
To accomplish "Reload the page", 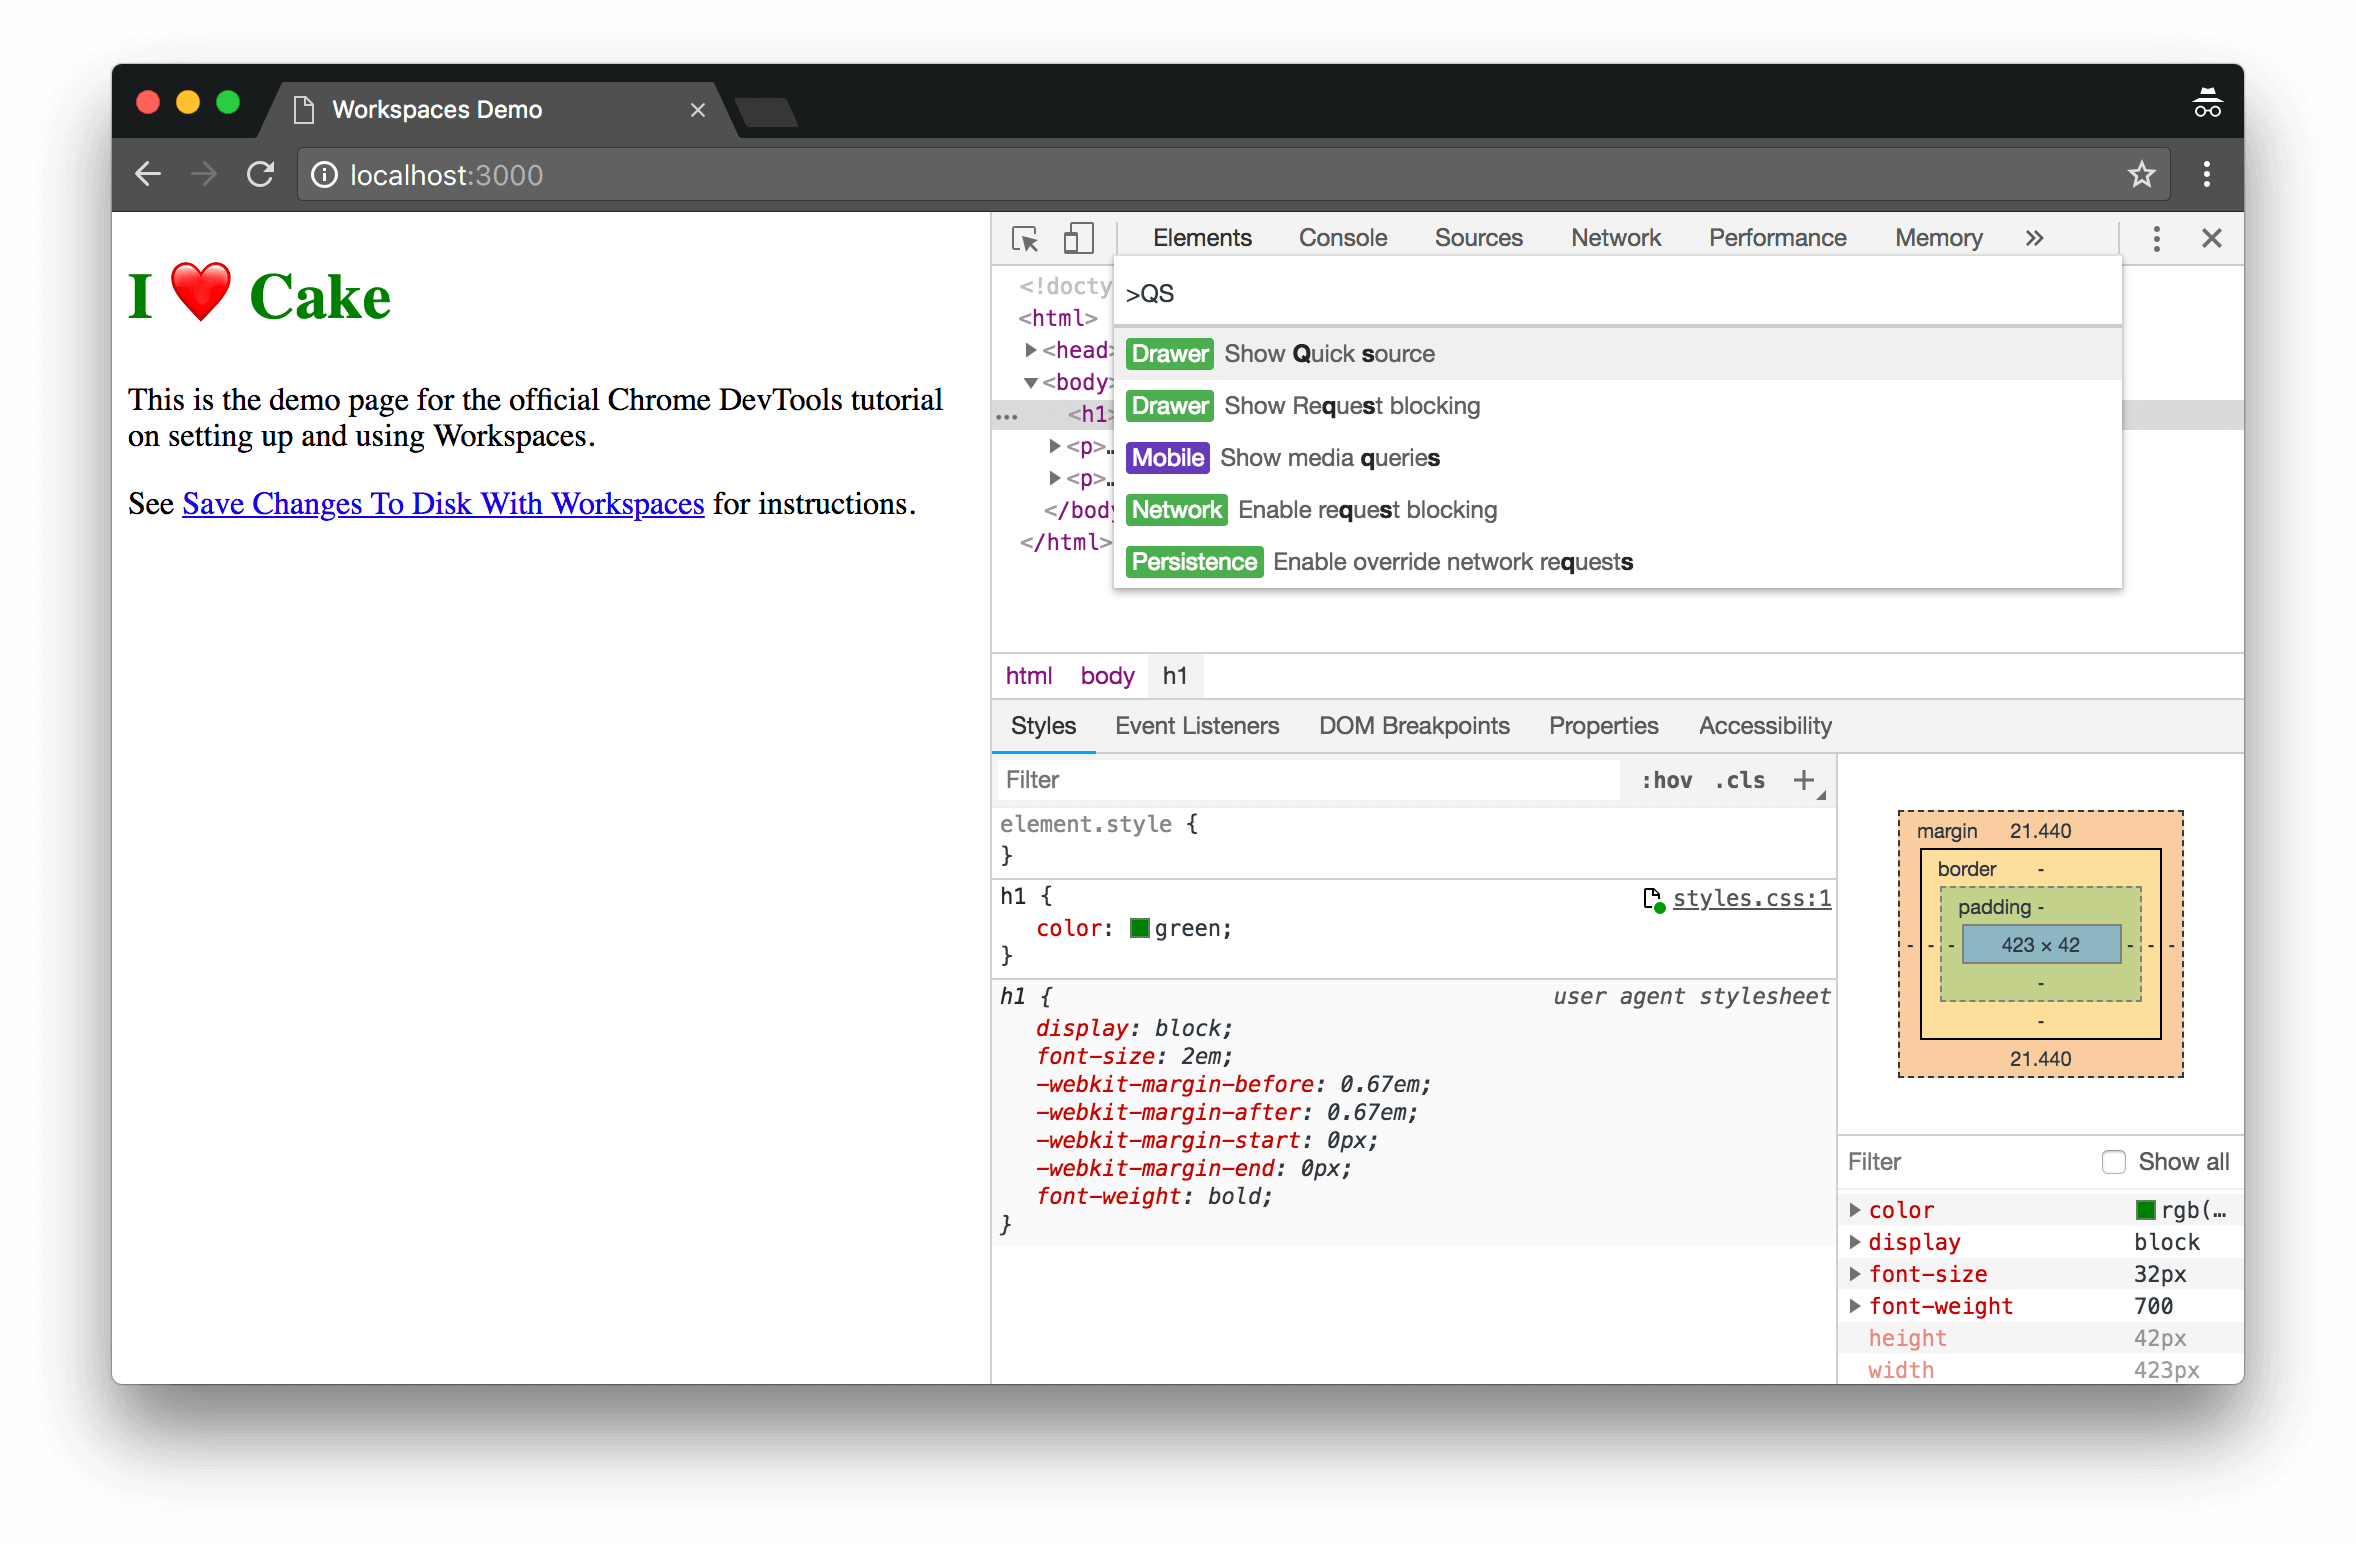I will 261,174.
